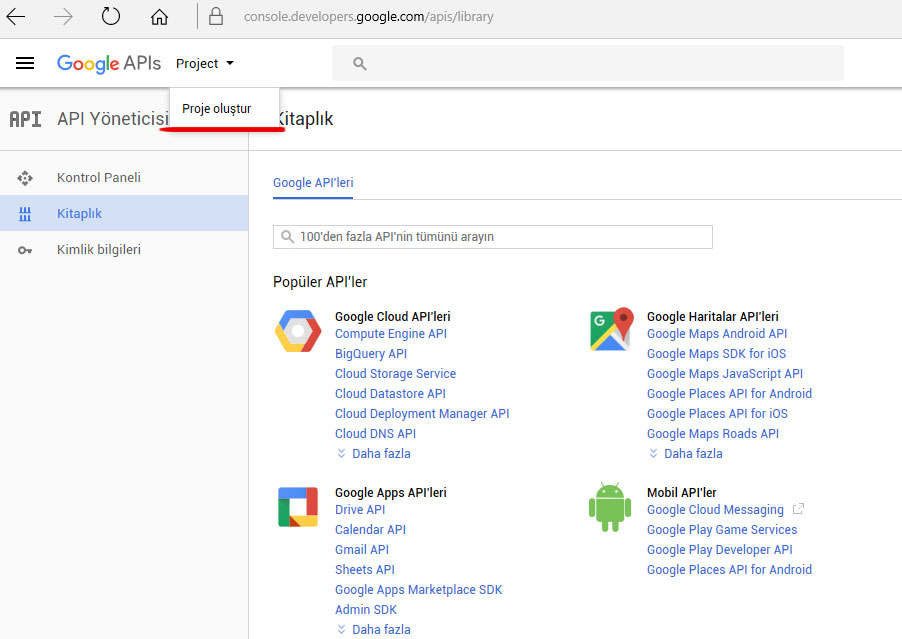
Task: Click the magnifier icon in top search bar
Action: [360, 63]
